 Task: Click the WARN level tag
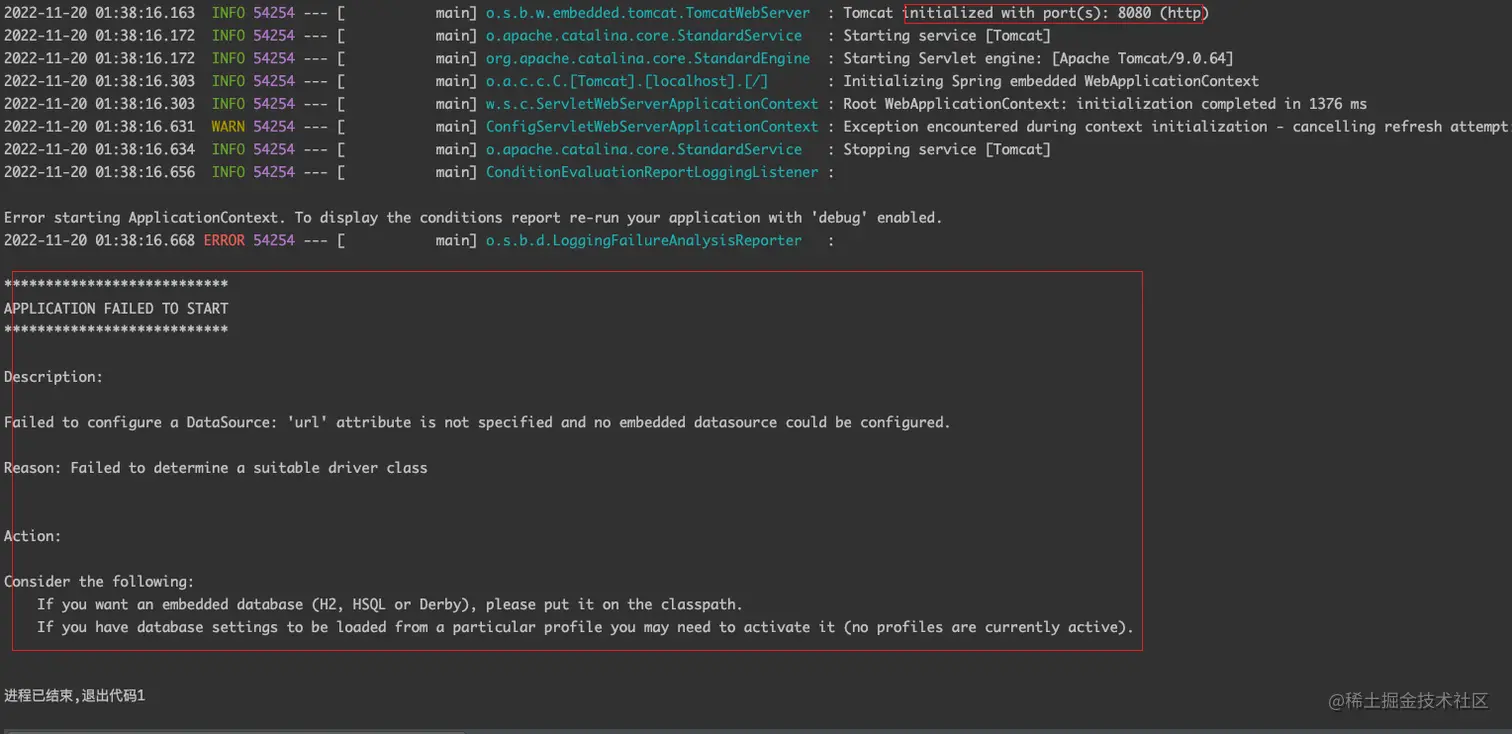point(227,126)
